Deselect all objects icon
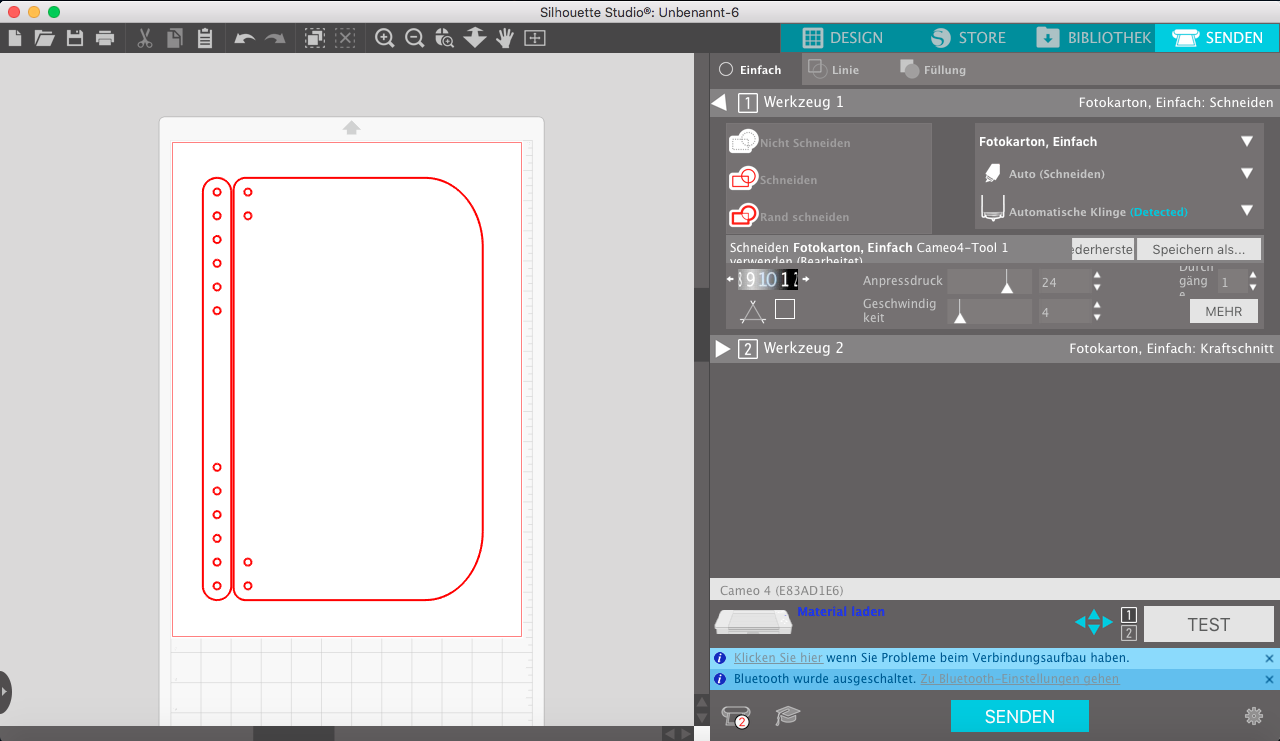This screenshot has height=741, width=1280. click(x=345, y=39)
